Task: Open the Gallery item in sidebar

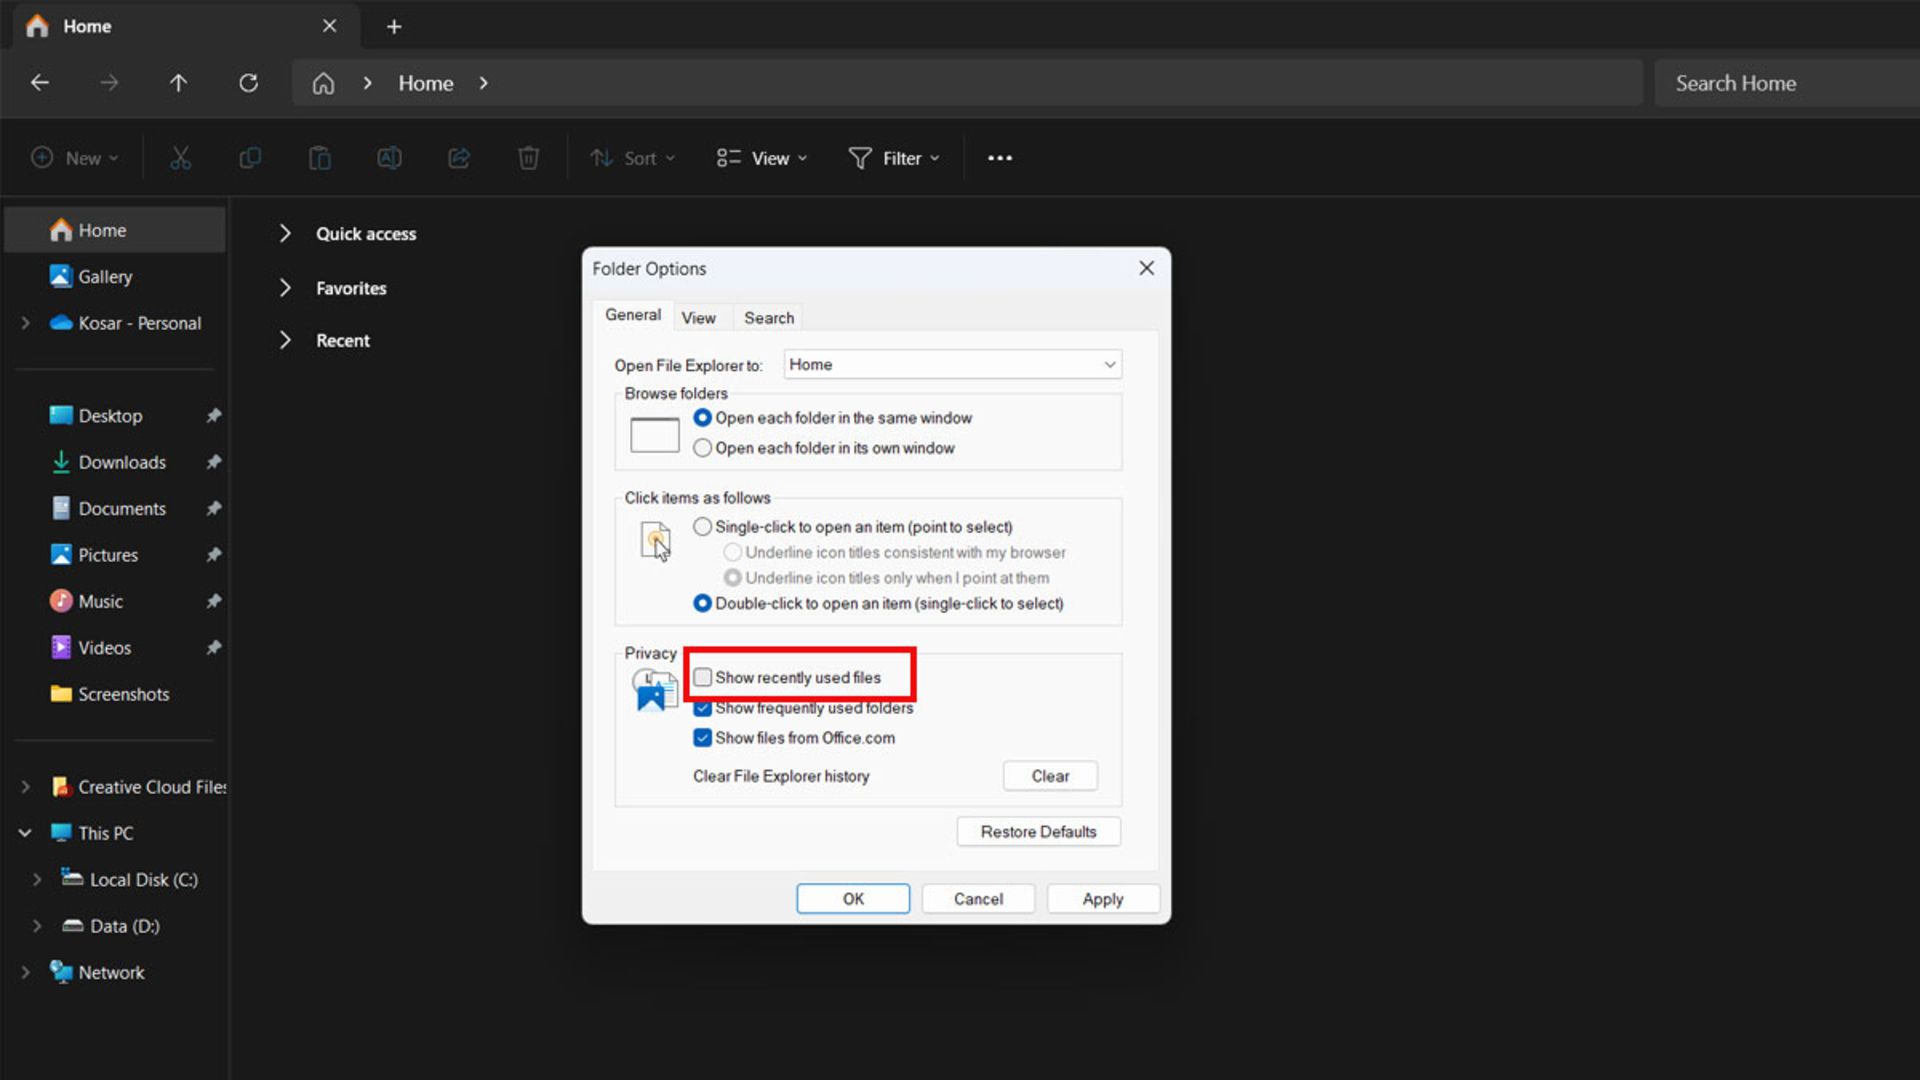Action: tap(105, 277)
